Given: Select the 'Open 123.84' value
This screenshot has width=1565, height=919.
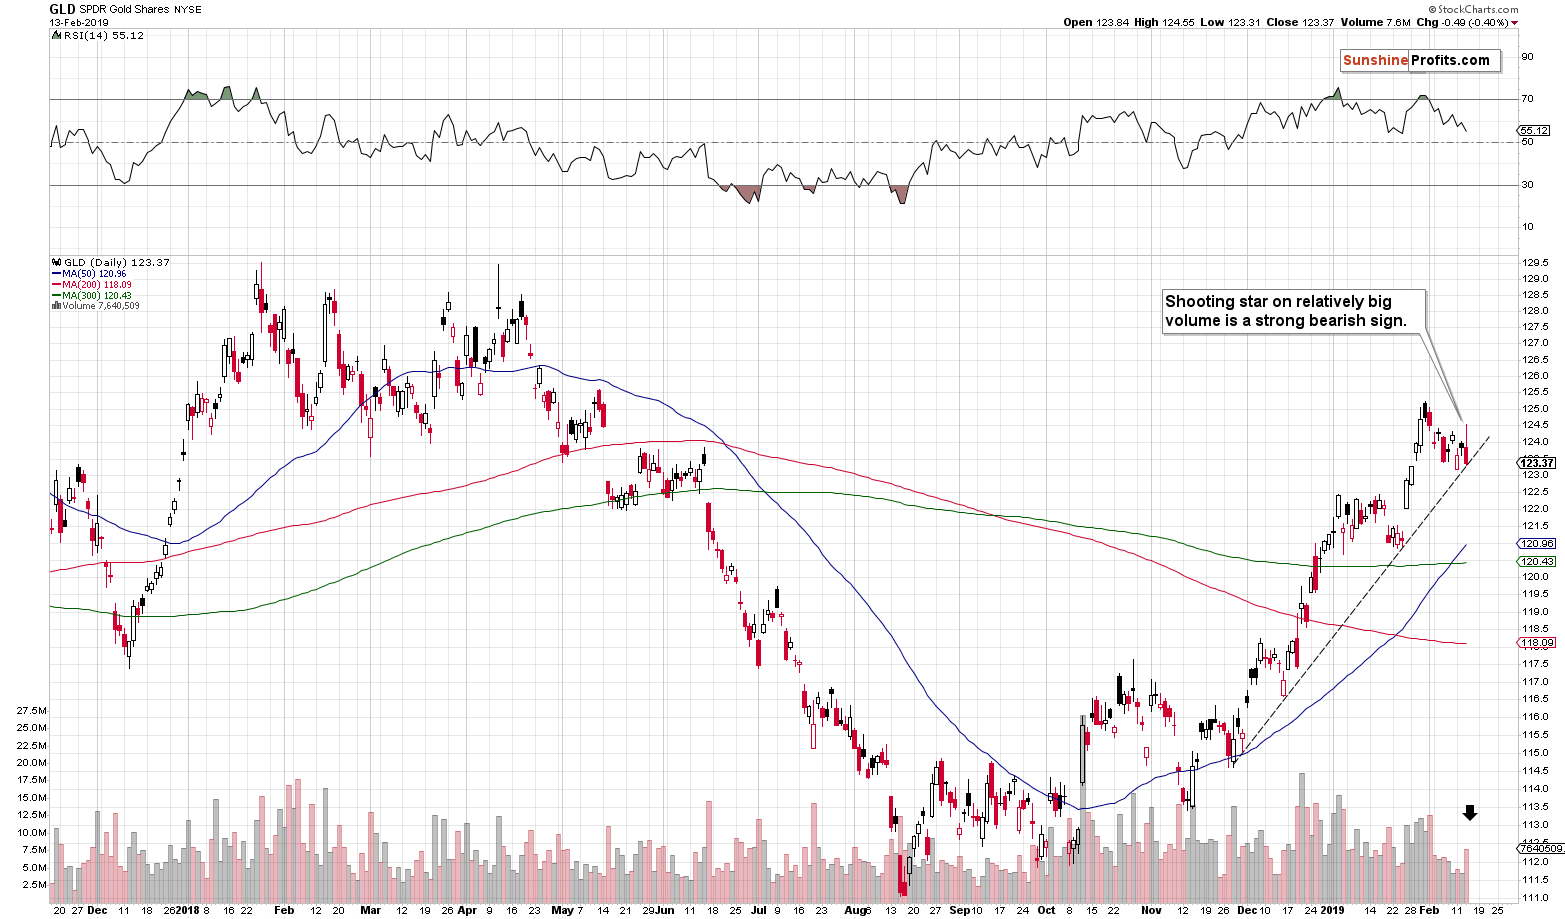Looking at the screenshot, I should click(x=1096, y=22).
